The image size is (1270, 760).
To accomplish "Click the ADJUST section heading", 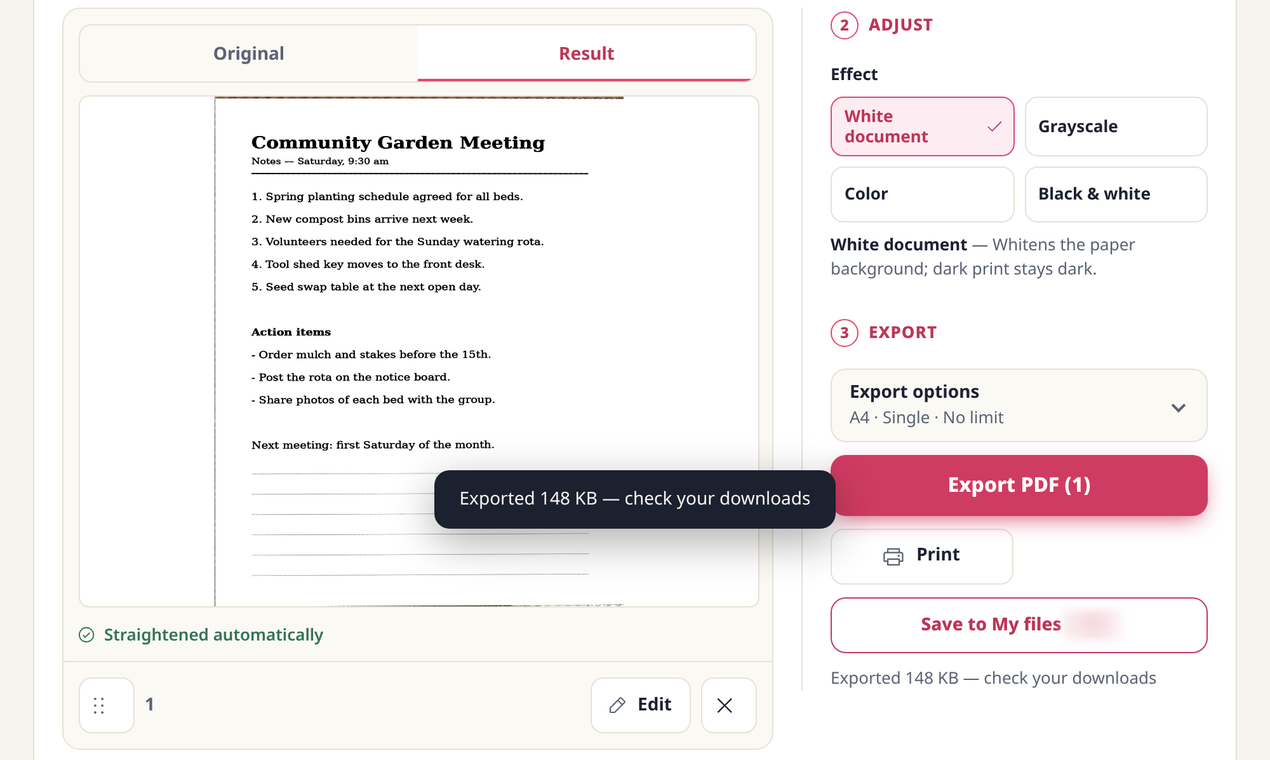I will [x=900, y=25].
